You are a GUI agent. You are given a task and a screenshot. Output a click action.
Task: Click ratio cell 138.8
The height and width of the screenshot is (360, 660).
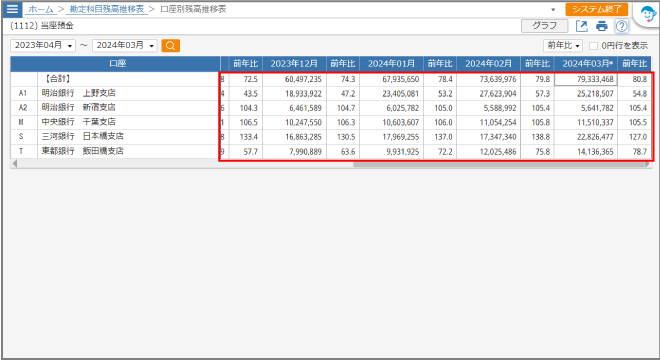538,137
